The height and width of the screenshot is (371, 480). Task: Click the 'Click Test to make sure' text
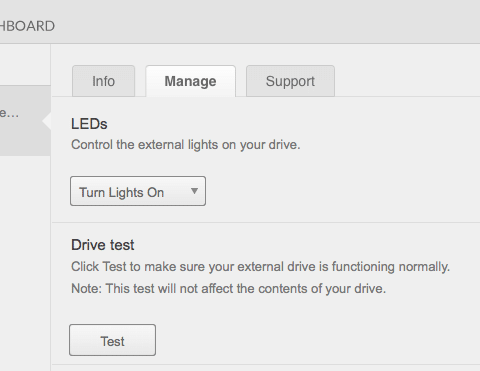click(261, 267)
